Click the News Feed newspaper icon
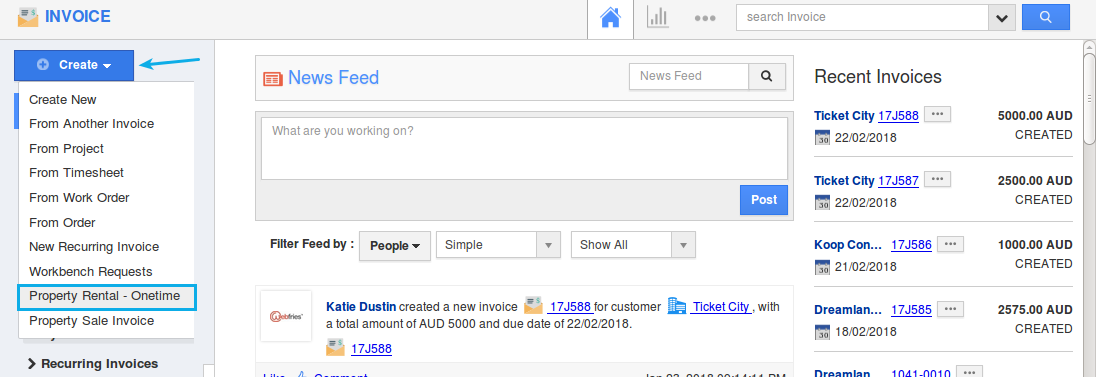Screen dimensions: 1096x377 (273, 78)
